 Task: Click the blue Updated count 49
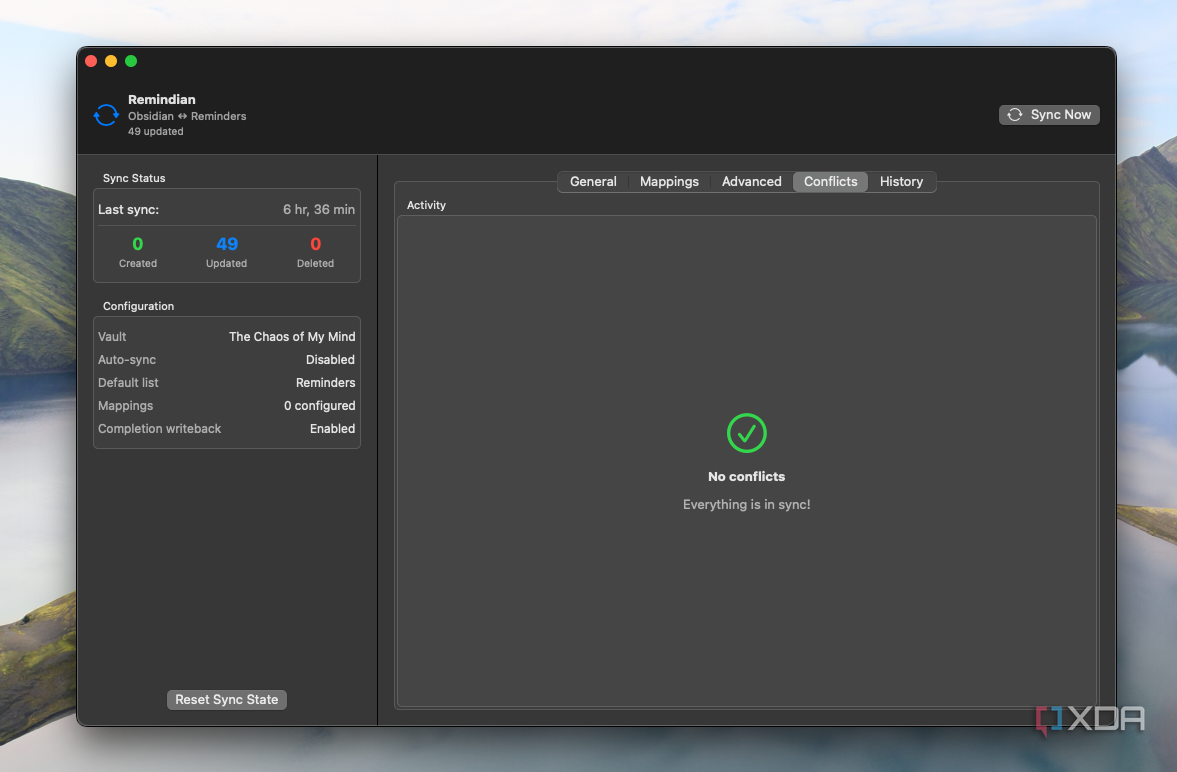[x=227, y=244]
